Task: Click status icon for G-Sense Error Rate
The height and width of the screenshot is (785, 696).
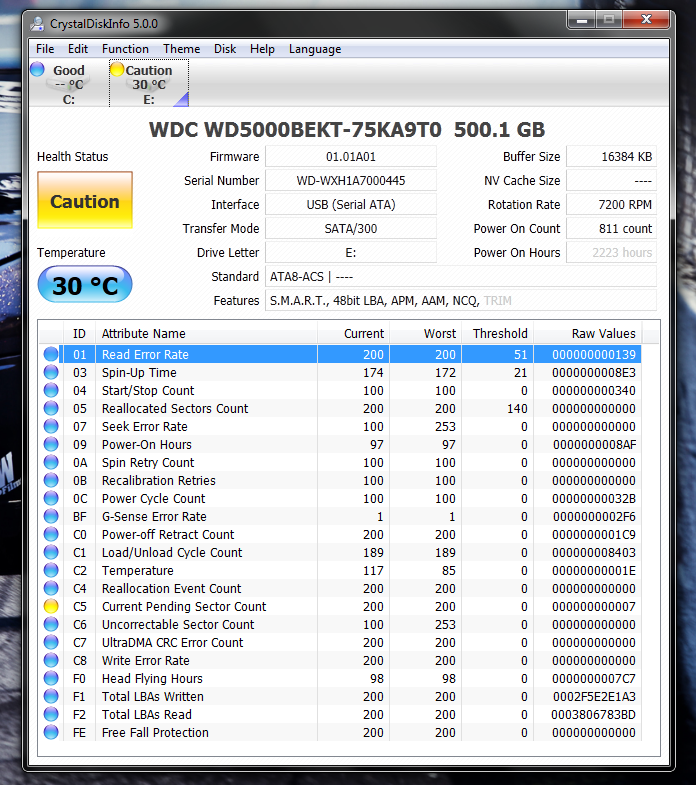Action: click(51, 516)
